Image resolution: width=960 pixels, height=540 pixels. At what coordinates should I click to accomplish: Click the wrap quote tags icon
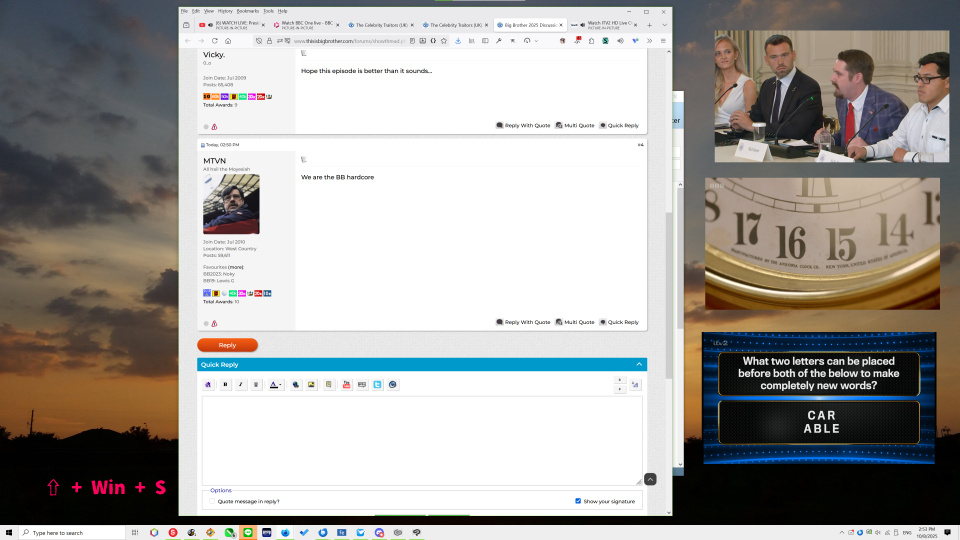[329, 384]
